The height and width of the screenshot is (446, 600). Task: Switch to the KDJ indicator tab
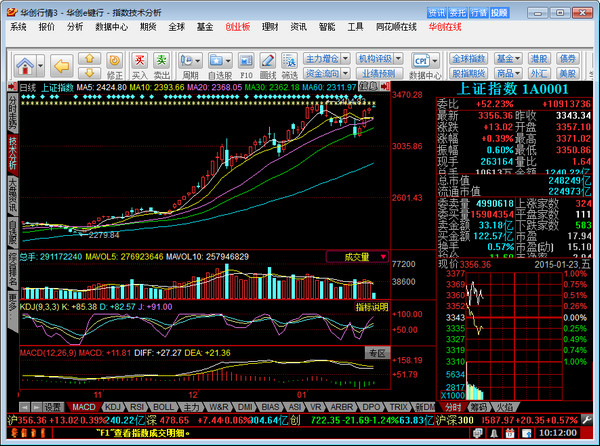pos(113,407)
